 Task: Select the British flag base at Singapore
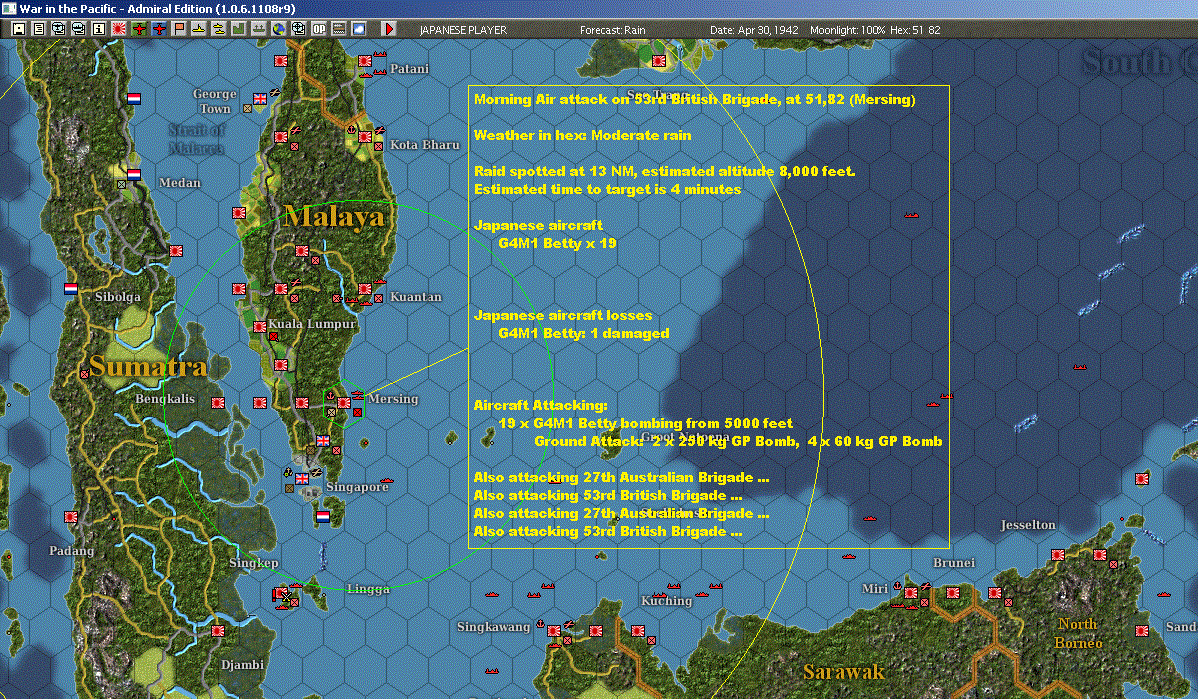(303, 479)
